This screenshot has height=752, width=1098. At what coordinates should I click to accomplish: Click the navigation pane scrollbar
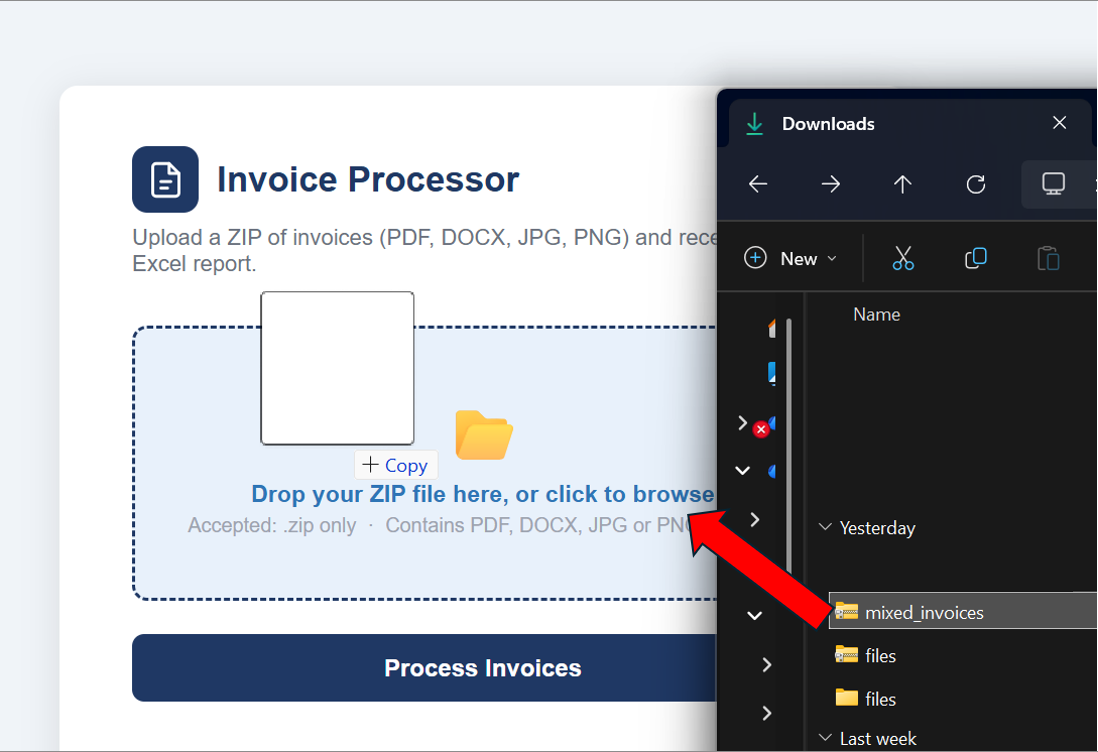click(x=789, y=446)
